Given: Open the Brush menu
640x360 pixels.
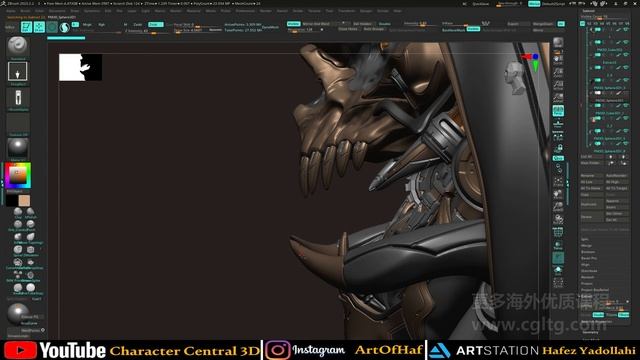Looking at the screenshot, I should [x=25, y=11].
